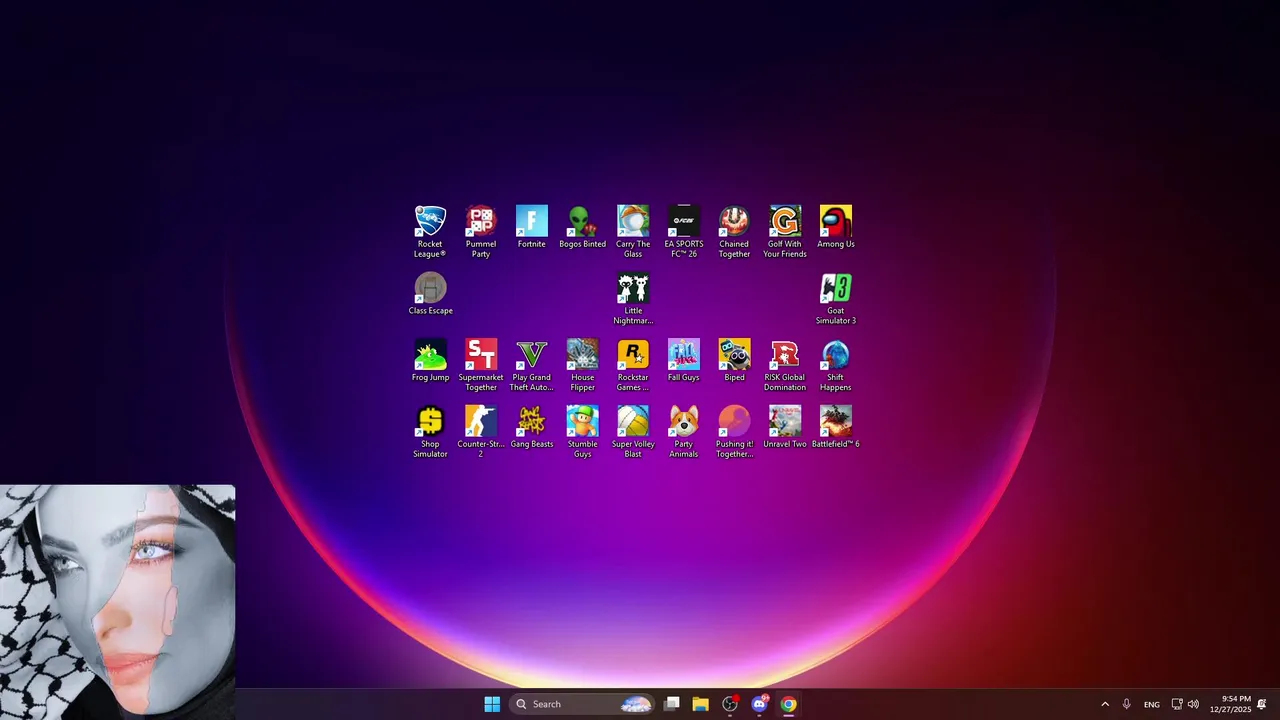Select the Goat Simulator 3 icon
The width and height of the screenshot is (1280, 720).
[836, 299]
